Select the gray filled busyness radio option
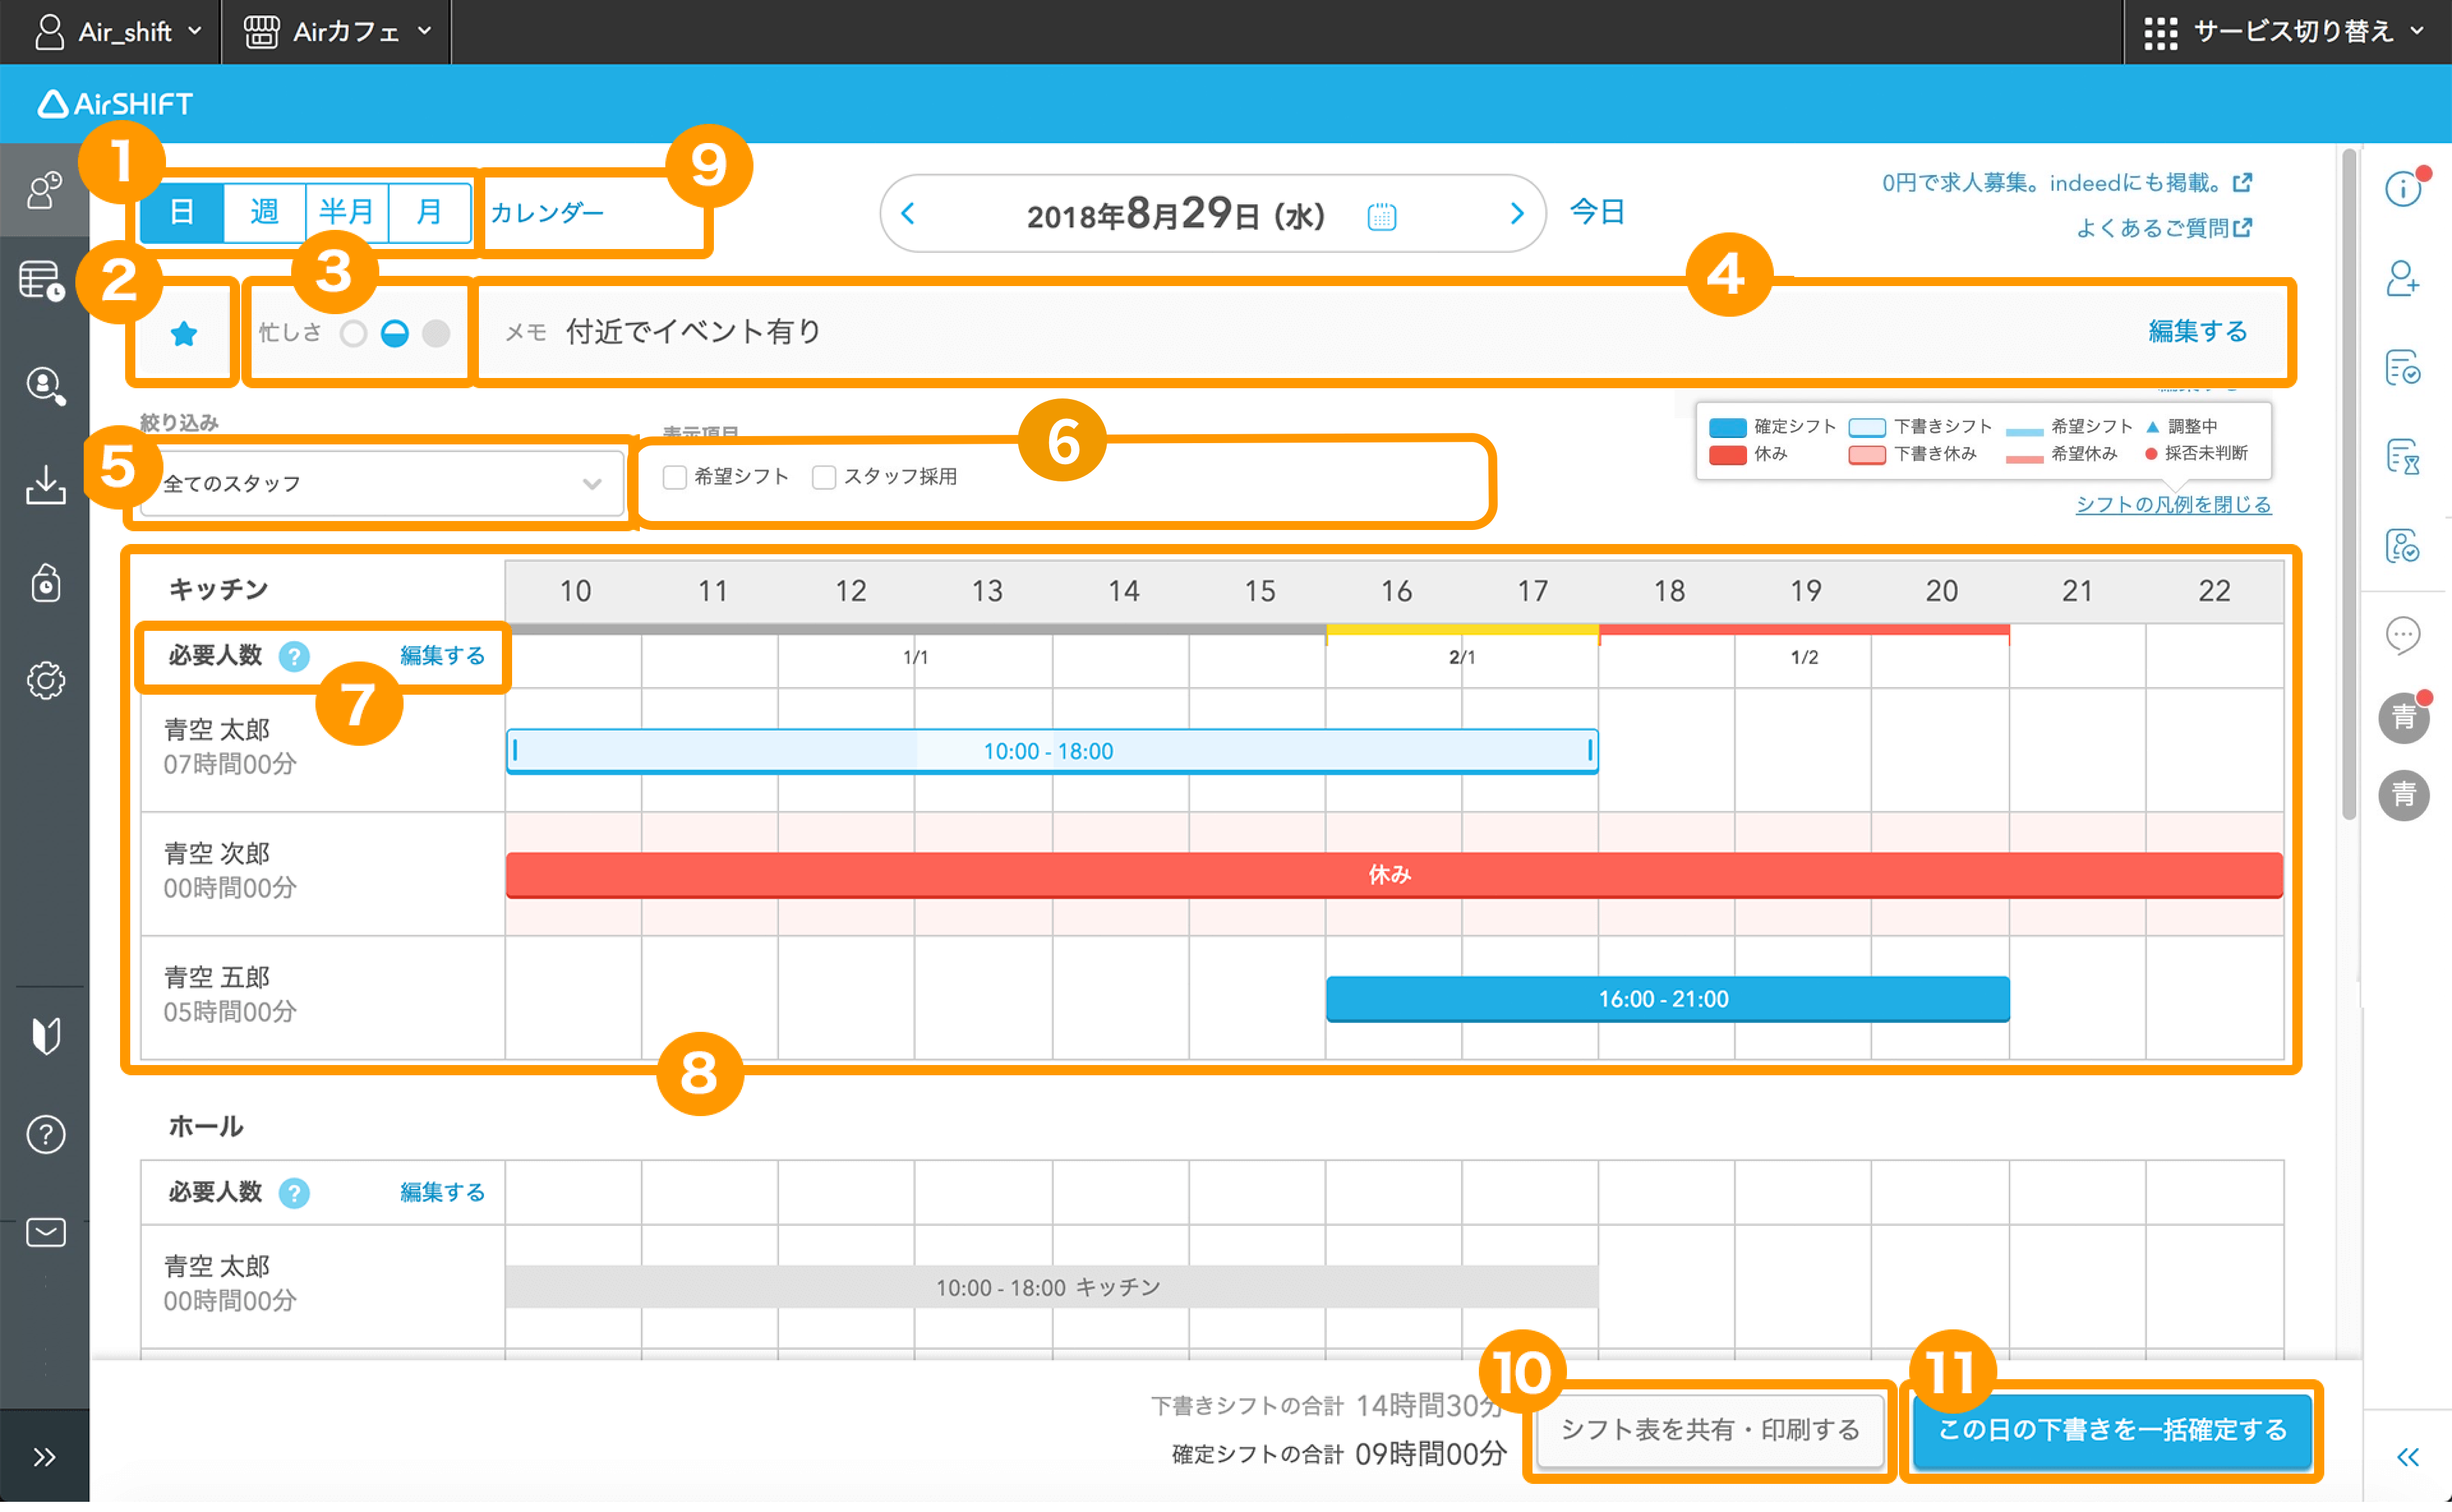Screen dimensions: 2452x1512 pos(436,333)
